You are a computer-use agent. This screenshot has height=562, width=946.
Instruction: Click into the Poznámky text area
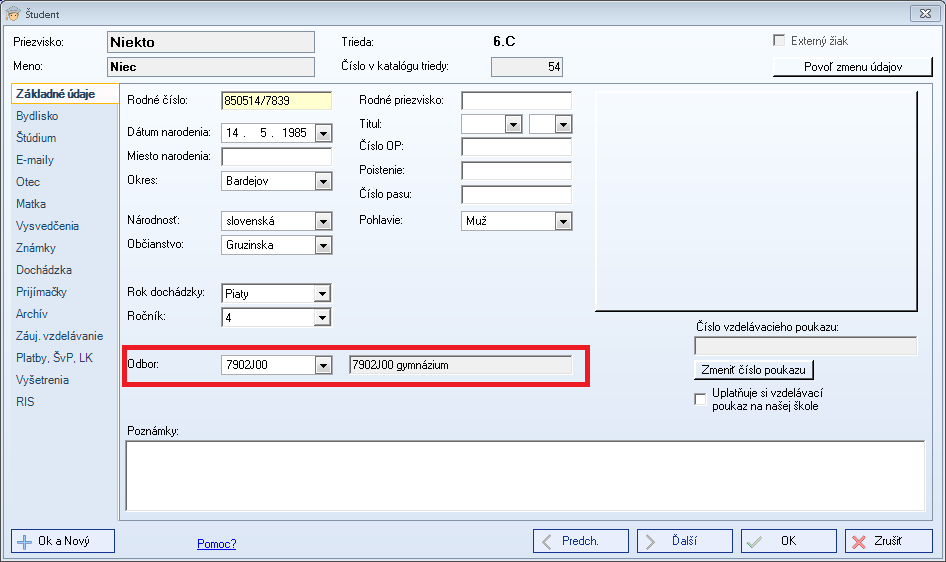click(524, 475)
